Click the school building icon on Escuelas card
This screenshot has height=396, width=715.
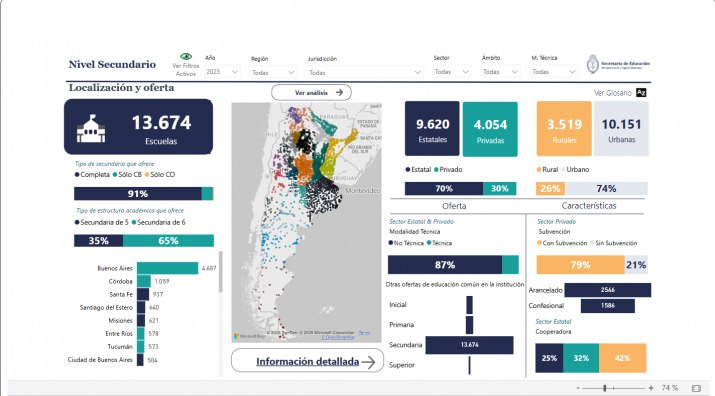tap(91, 129)
